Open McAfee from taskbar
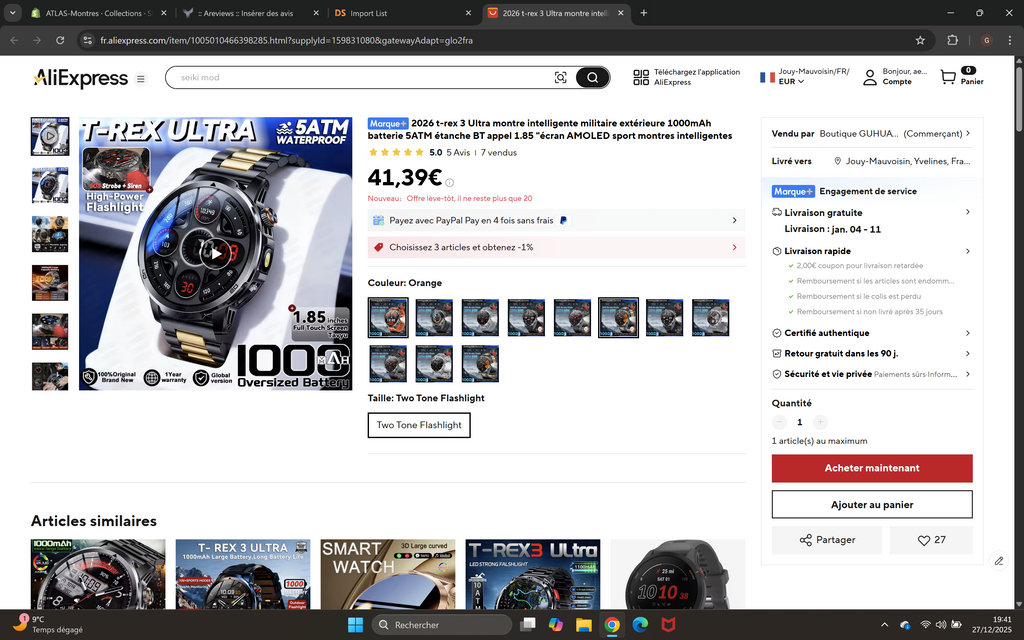Viewport: 1024px width, 640px height. click(668, 625)
